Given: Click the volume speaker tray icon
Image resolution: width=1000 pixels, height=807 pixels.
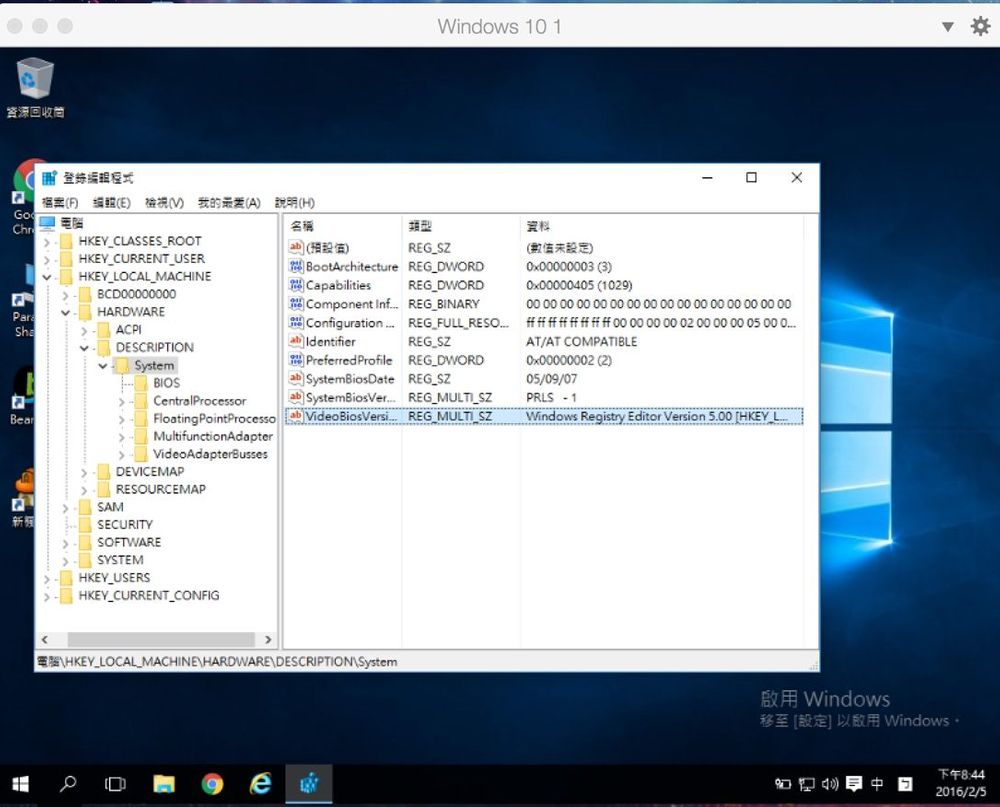Looking at the screenshot, I should click(831, 784).
